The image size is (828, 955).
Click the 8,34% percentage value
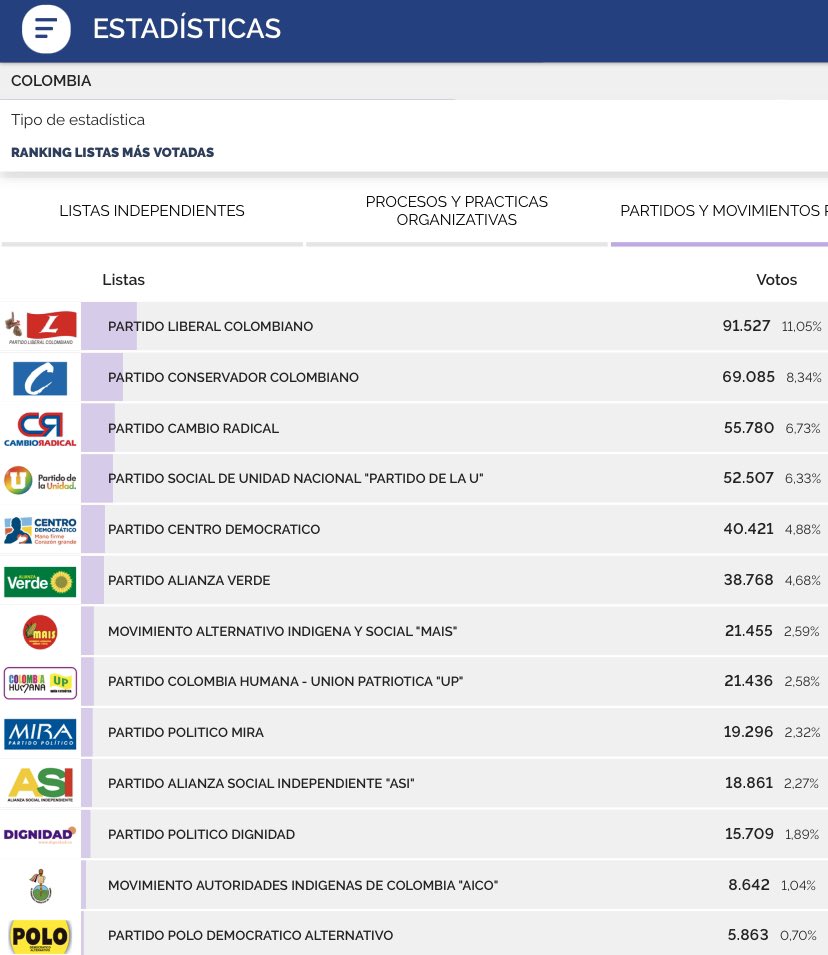coord(804,378)
